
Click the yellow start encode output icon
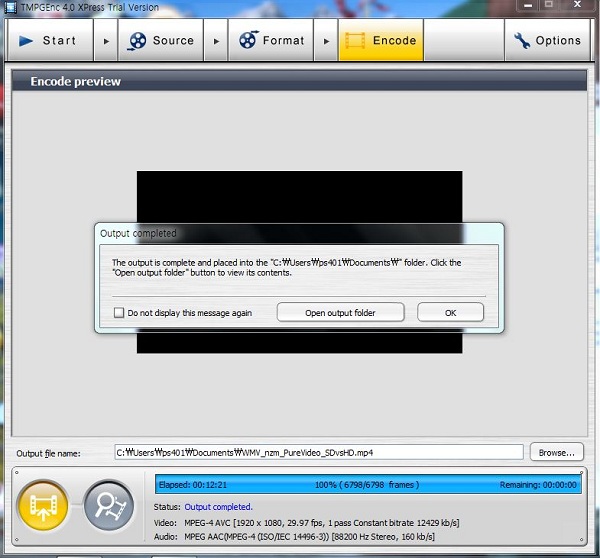43,506
